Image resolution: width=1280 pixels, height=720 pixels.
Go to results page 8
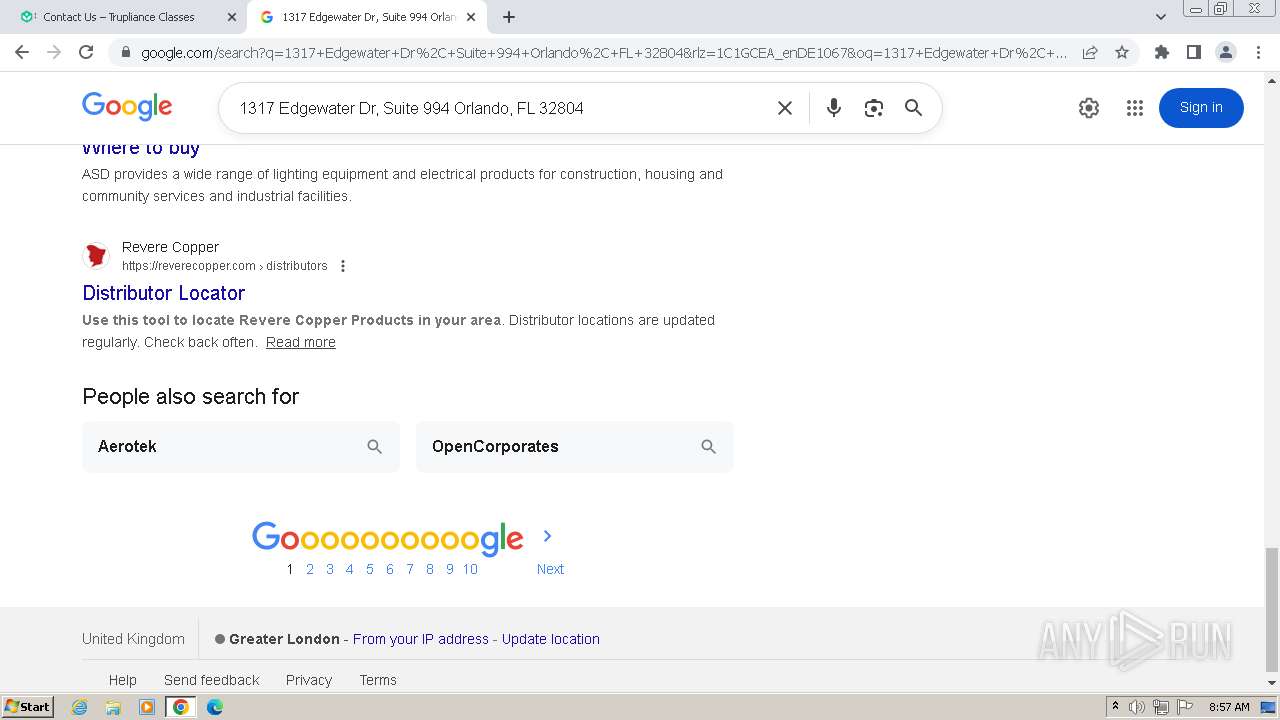[x=430, y=569]
